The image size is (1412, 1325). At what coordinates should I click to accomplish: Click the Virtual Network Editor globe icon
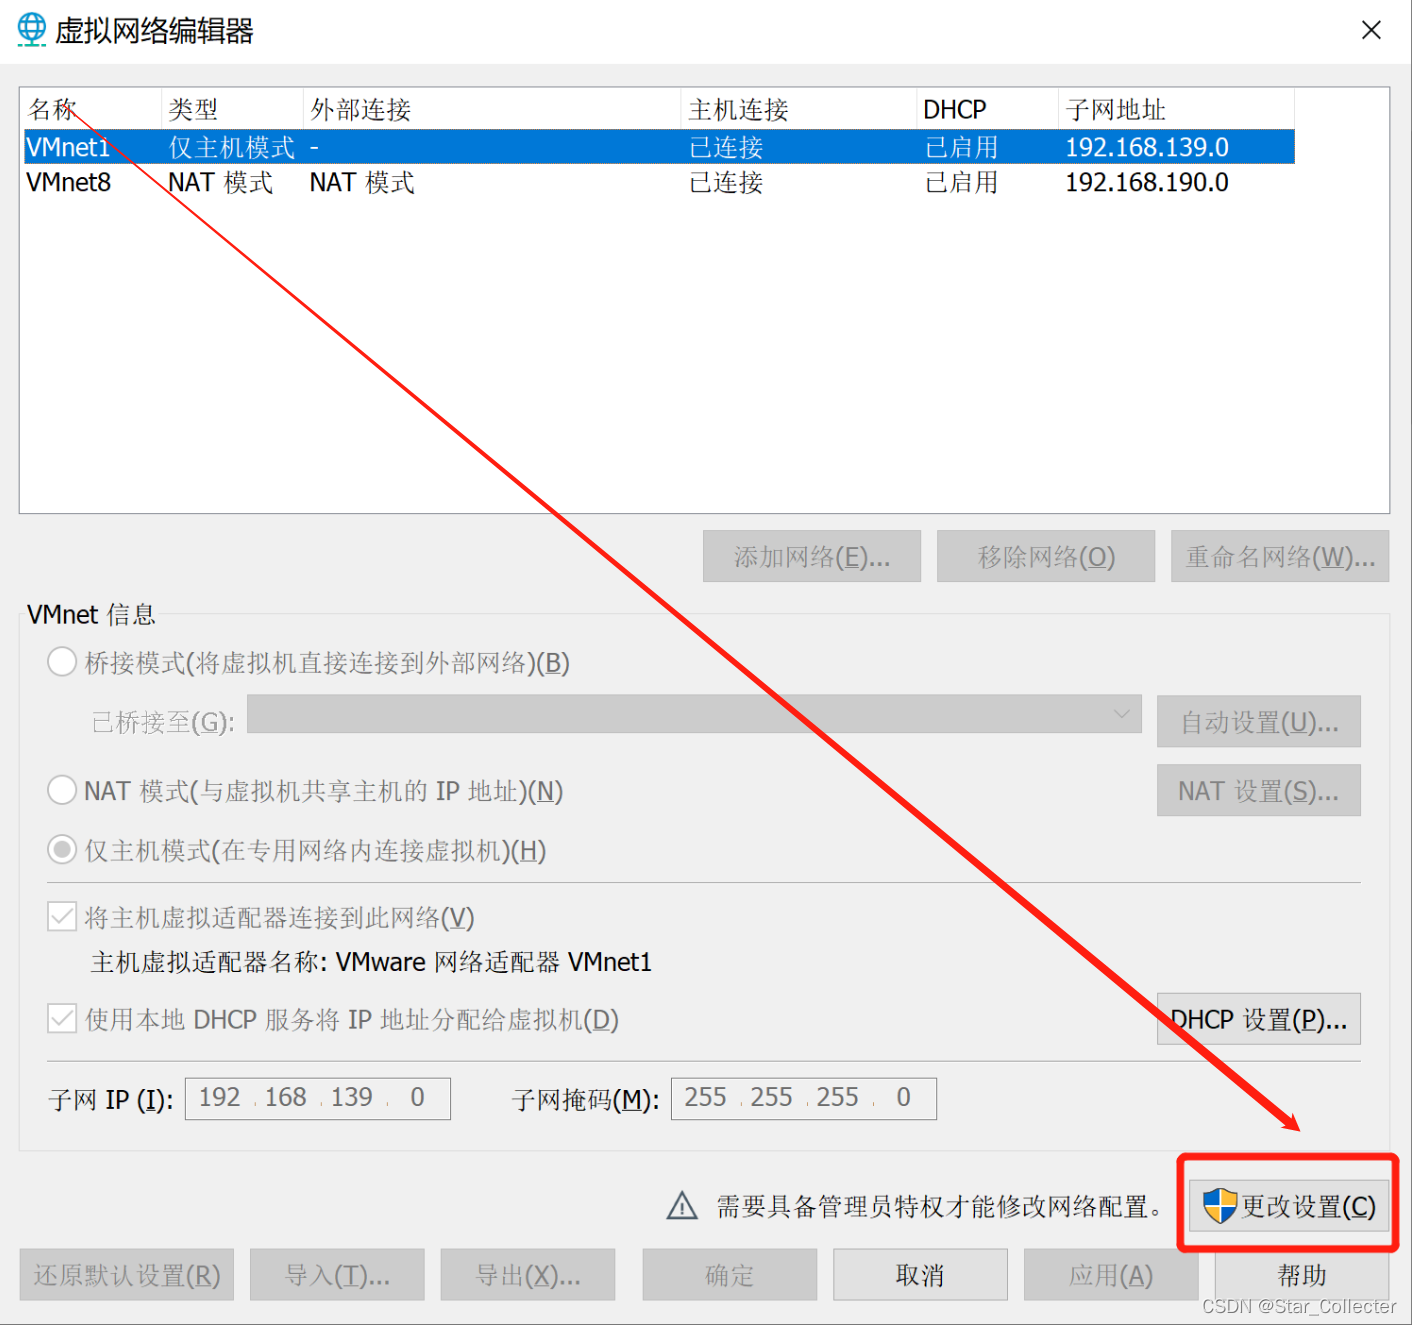point(32,30)
